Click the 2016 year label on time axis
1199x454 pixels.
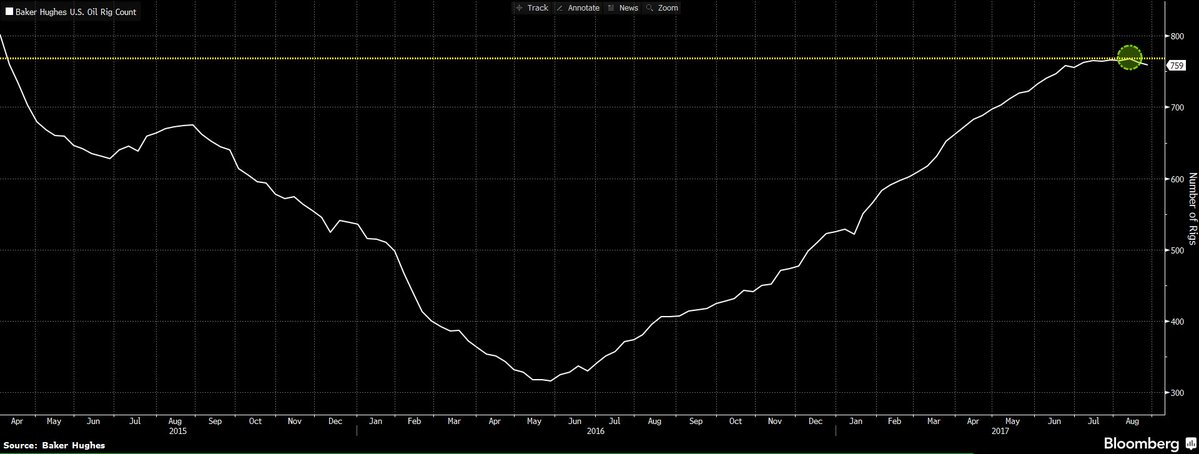tap(594, 431)
